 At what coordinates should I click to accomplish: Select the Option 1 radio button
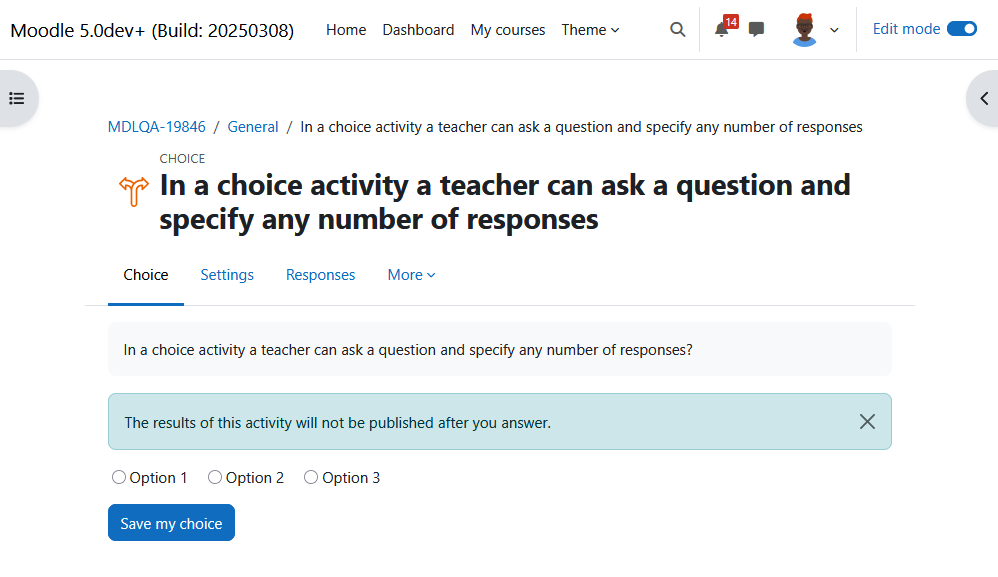[118, 477]
